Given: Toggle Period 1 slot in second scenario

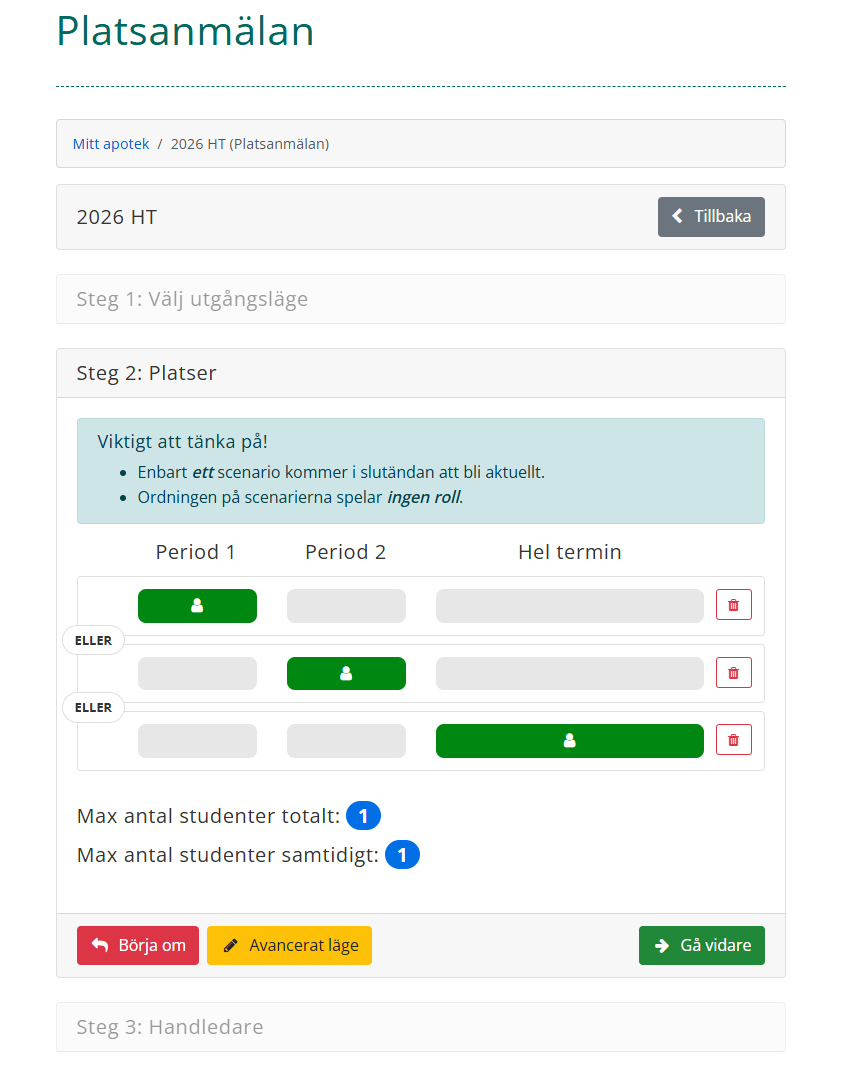Looking at the screenshot, I should tap(197, 673).
